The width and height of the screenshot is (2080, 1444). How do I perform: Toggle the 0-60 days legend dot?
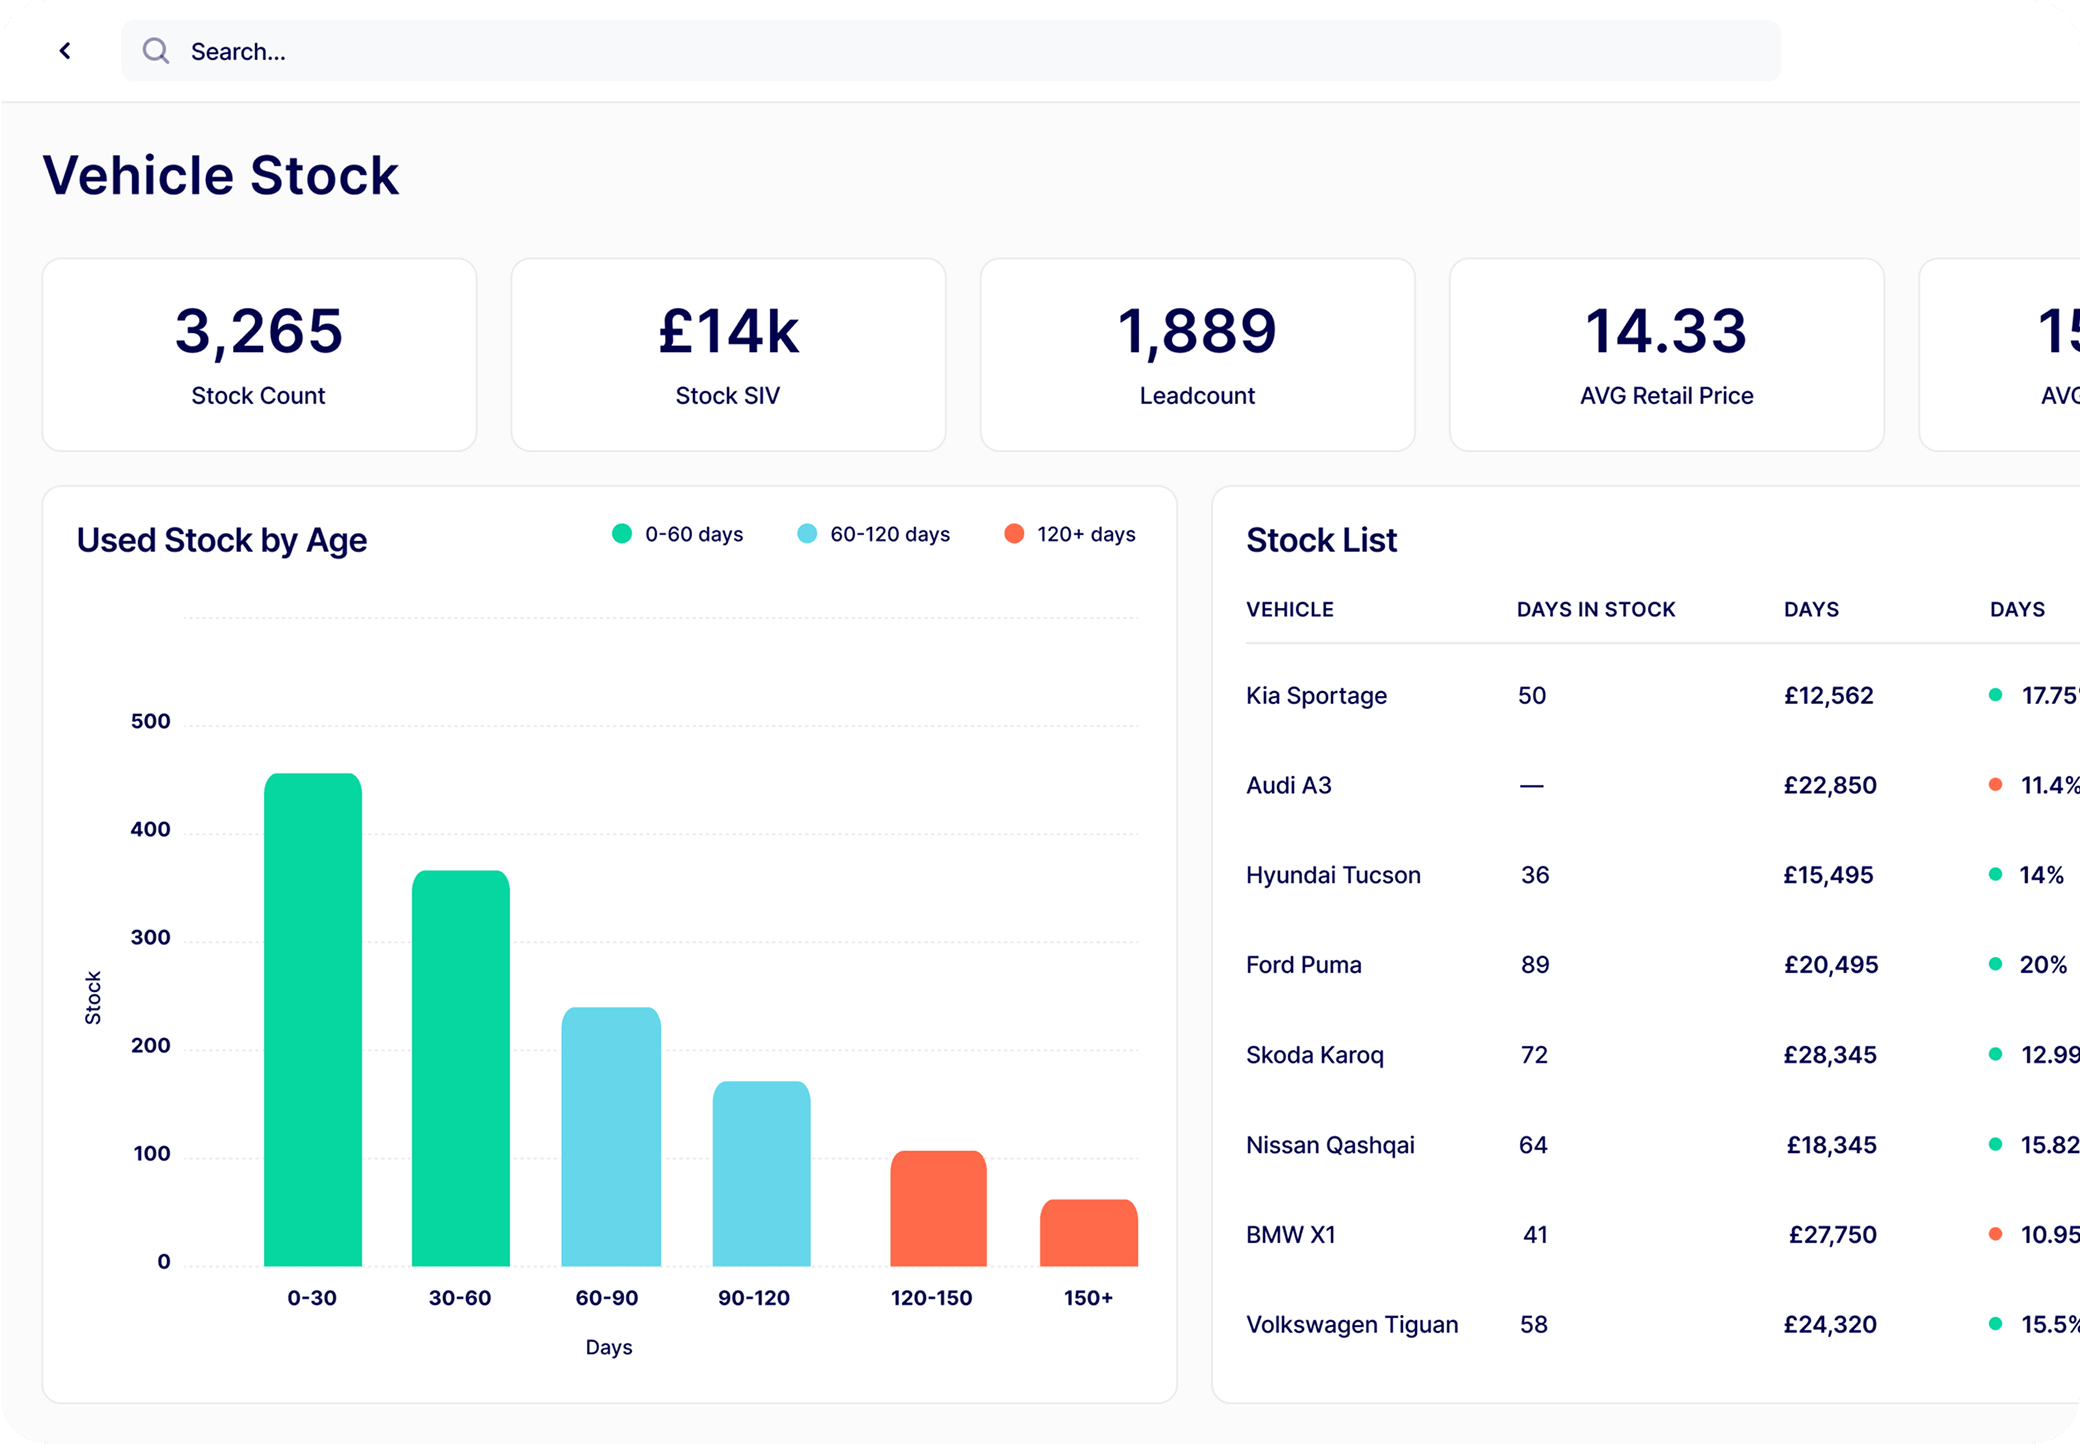(x=622, y=534)
